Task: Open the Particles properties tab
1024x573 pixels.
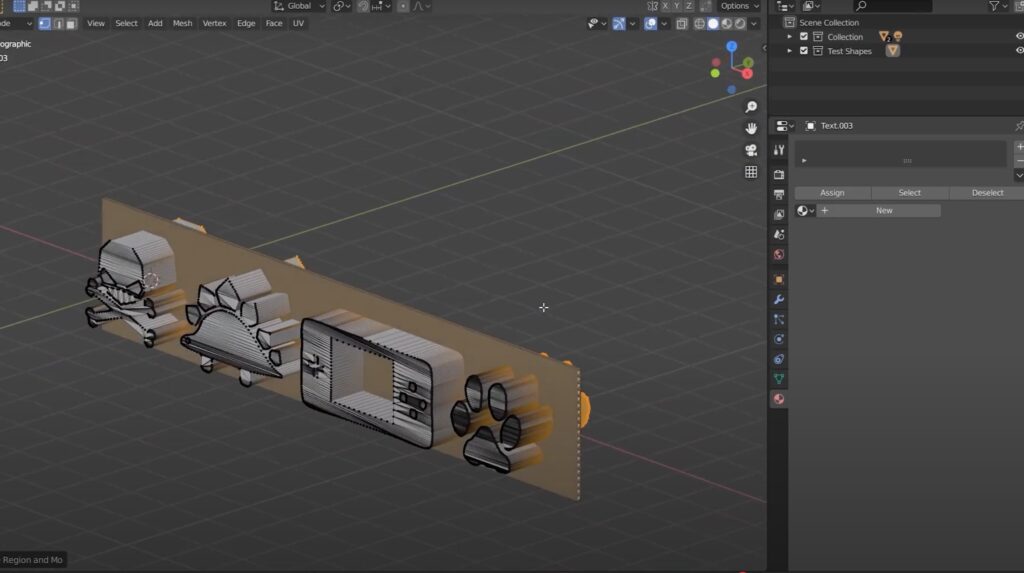Action: pyautogui.click(x=778, y=319)
